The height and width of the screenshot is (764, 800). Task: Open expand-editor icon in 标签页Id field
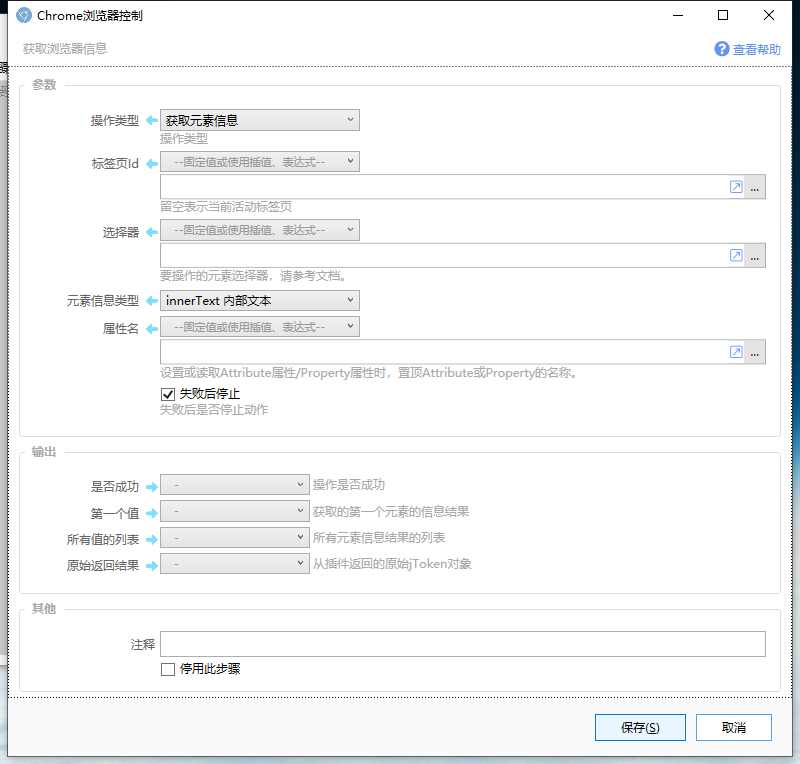coord(736,187)
